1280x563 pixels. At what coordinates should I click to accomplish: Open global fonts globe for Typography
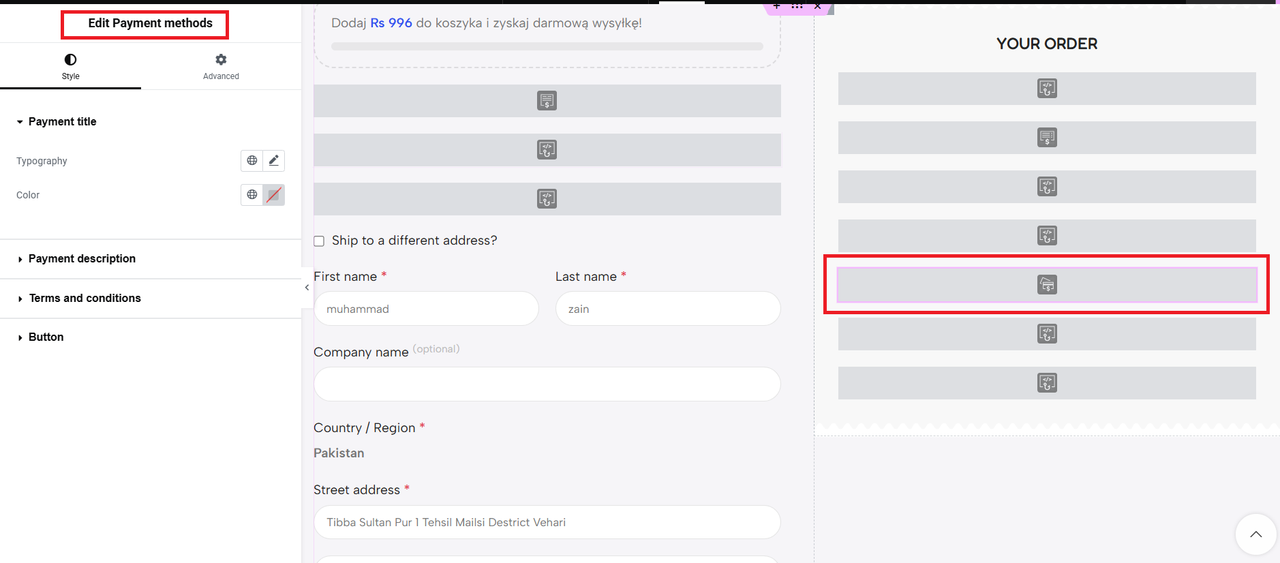tap(252, 160)
